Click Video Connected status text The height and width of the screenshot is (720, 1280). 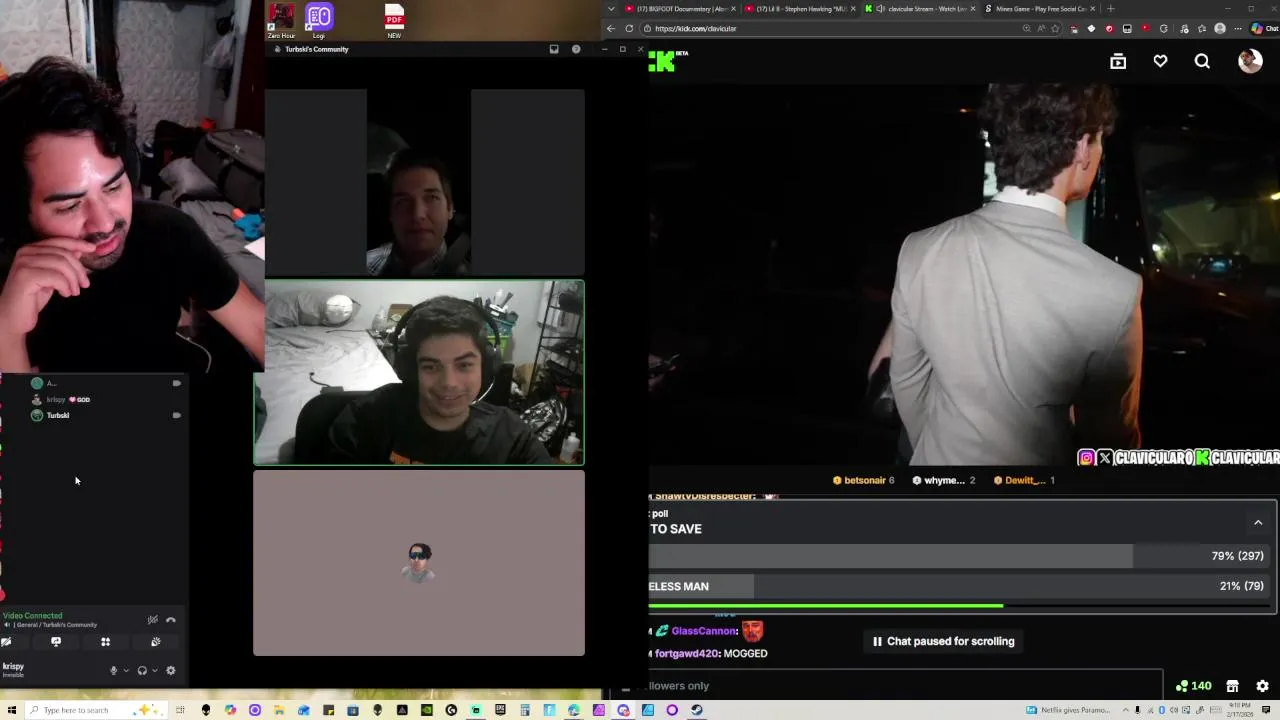coord(33,616)
